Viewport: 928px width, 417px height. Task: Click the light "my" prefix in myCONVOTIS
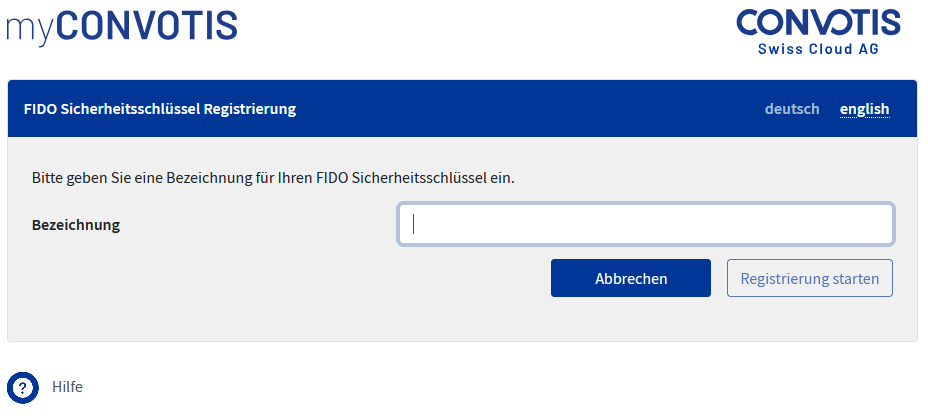(x=30, y=27)
